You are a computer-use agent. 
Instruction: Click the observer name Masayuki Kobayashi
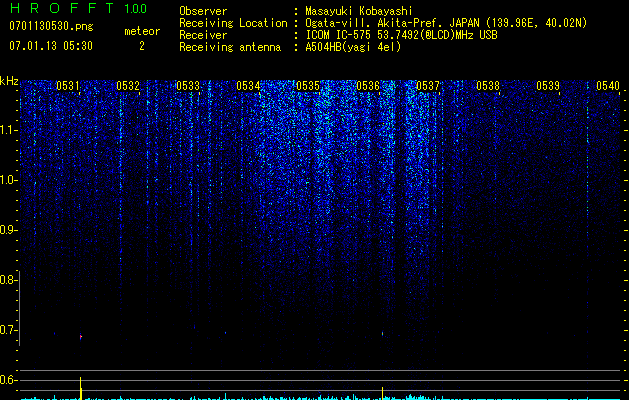point(359,11)
